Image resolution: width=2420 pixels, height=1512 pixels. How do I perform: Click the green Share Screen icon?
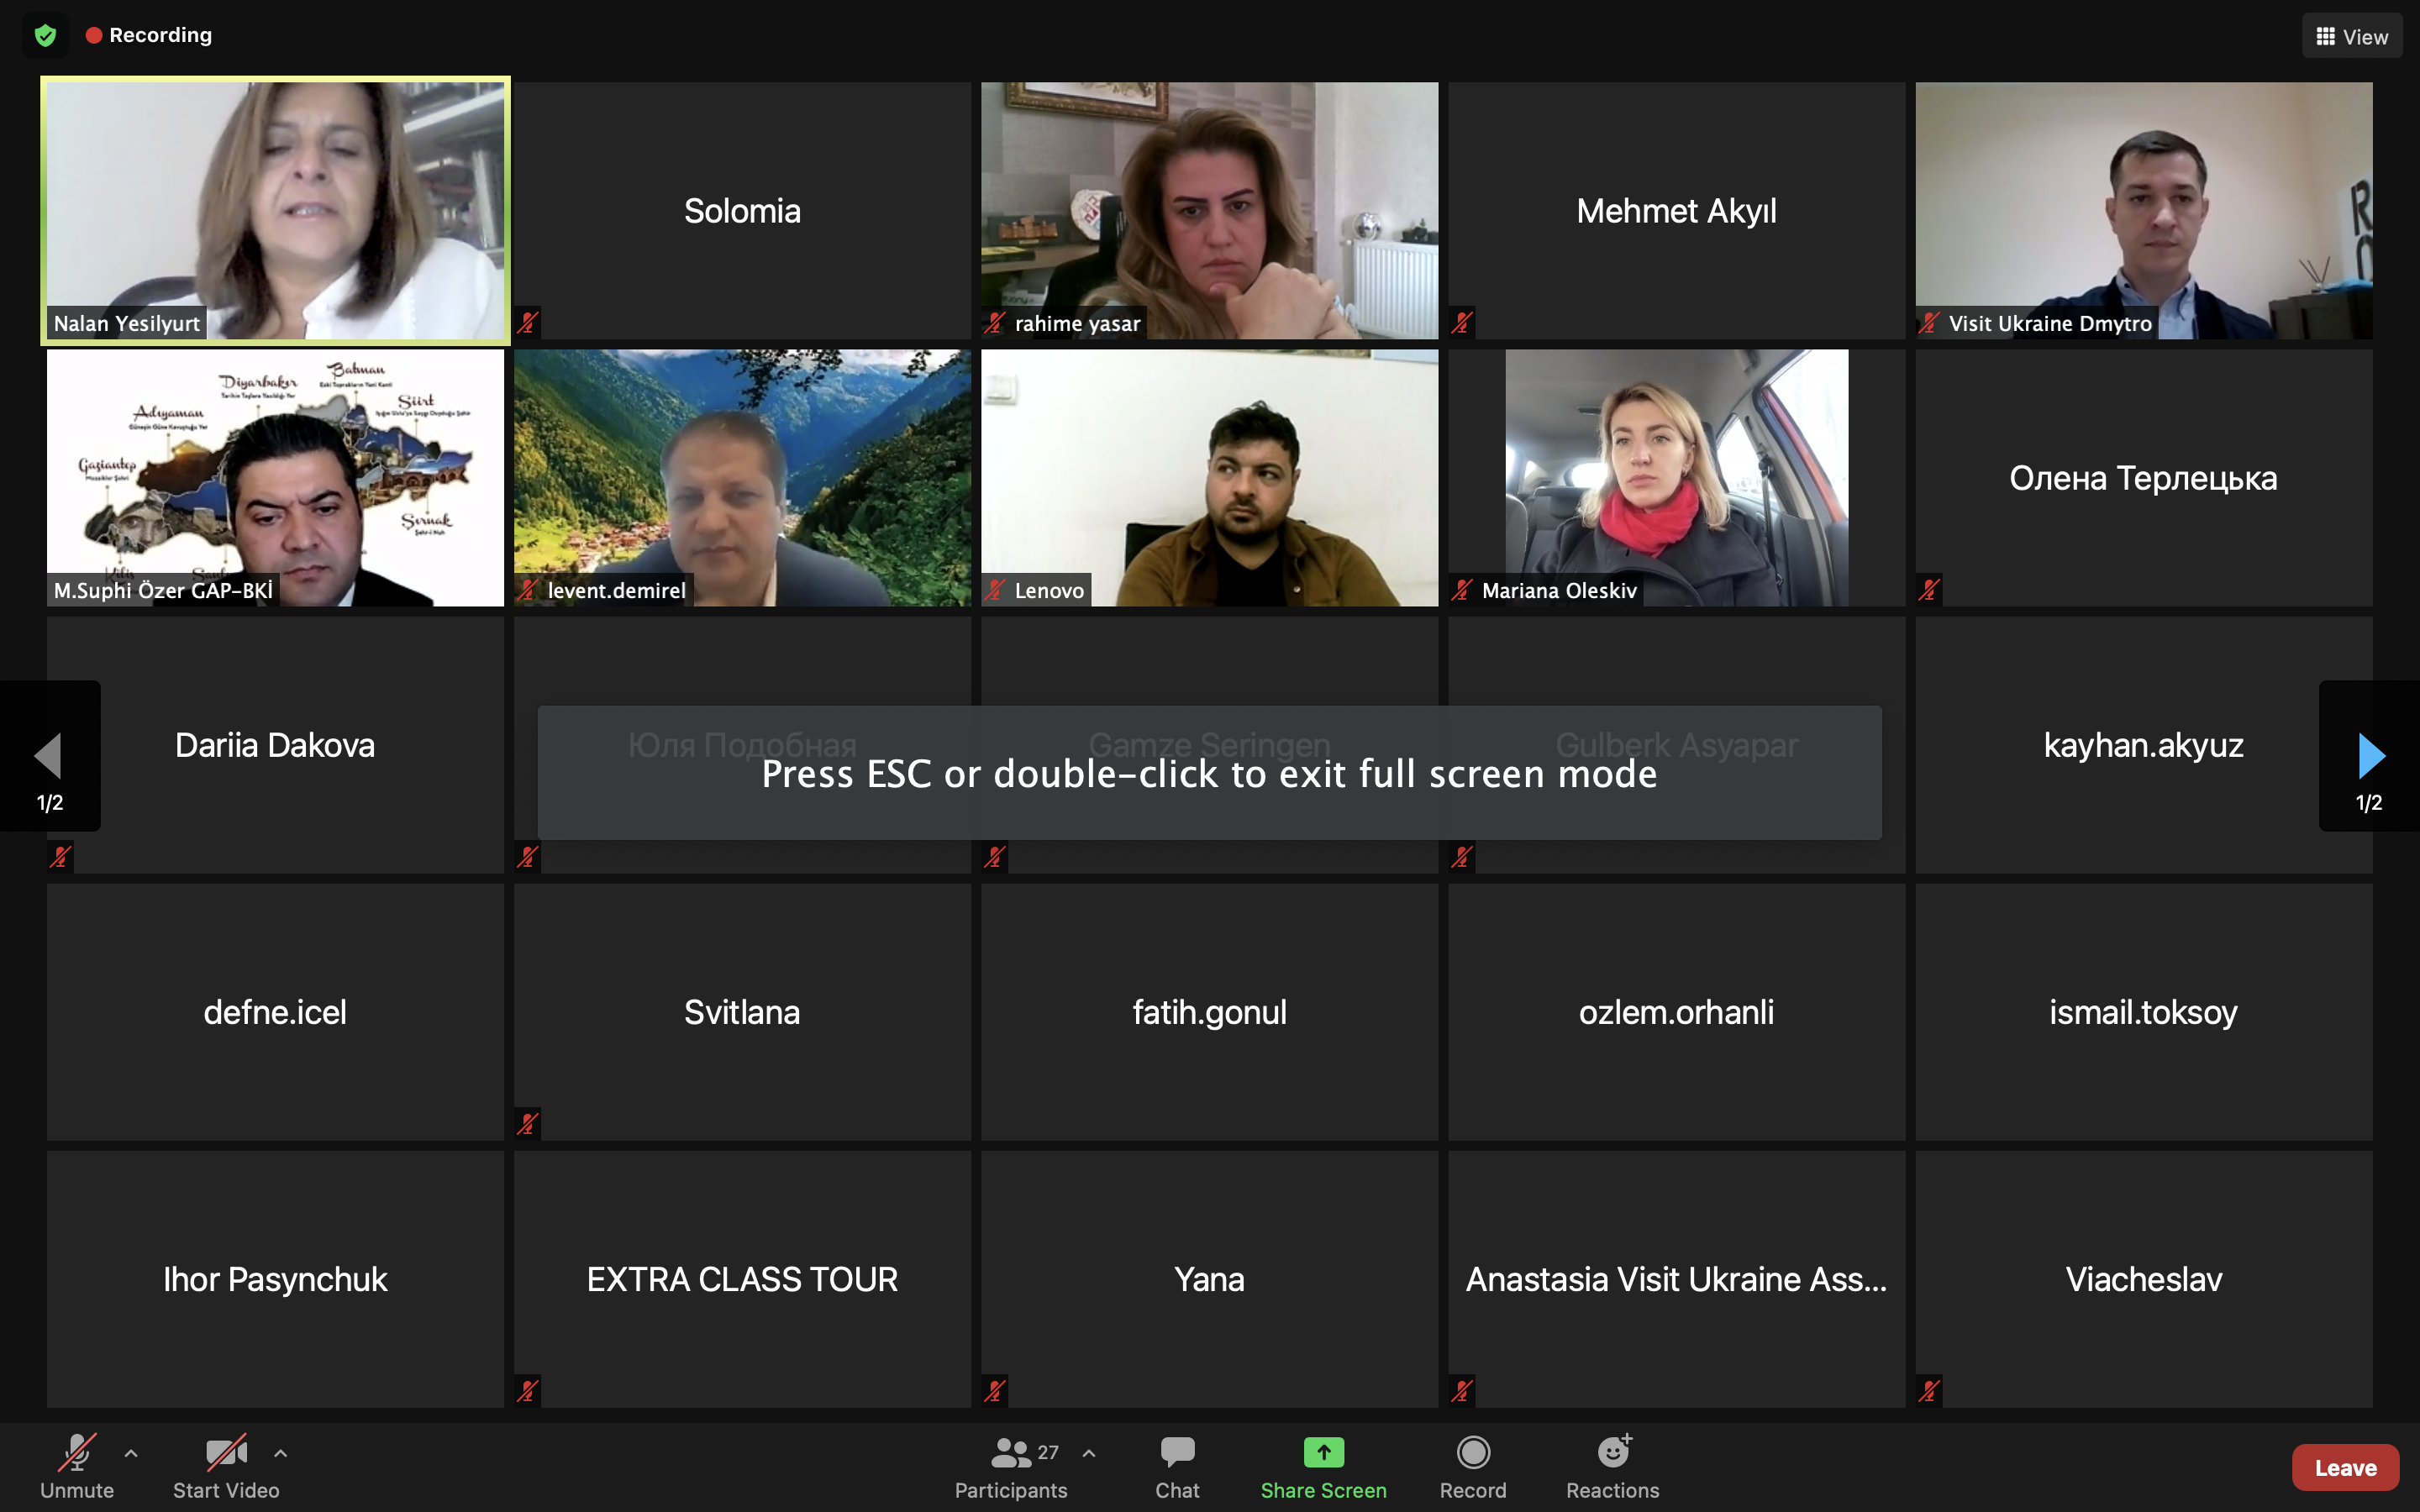coord(1323,1452)
